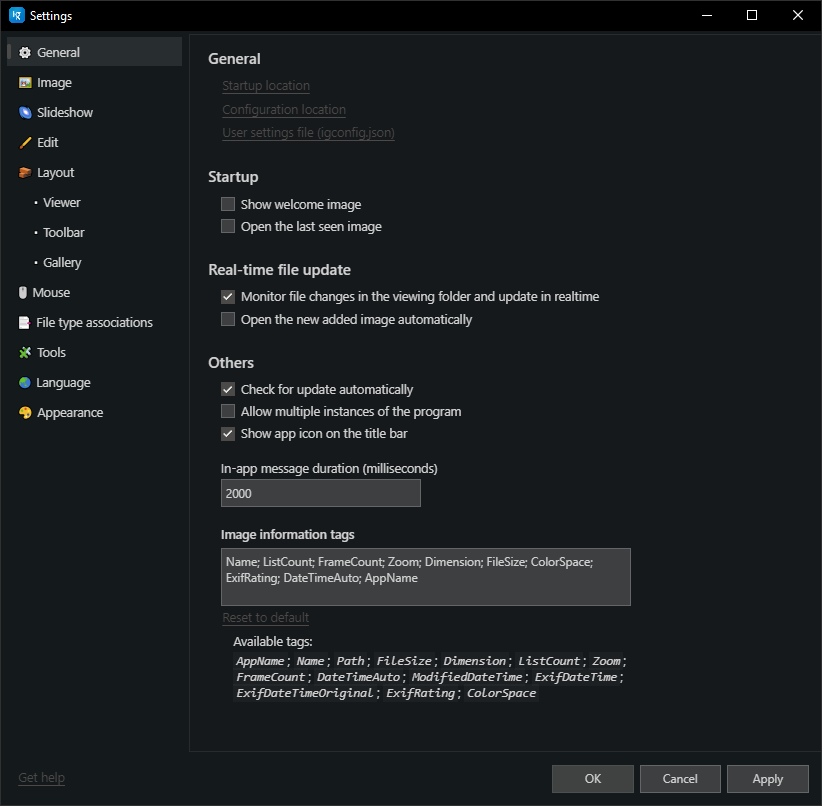Open Mouse settings
The width and height of the screenshot is (822, 806).
[x=94, y=292]
